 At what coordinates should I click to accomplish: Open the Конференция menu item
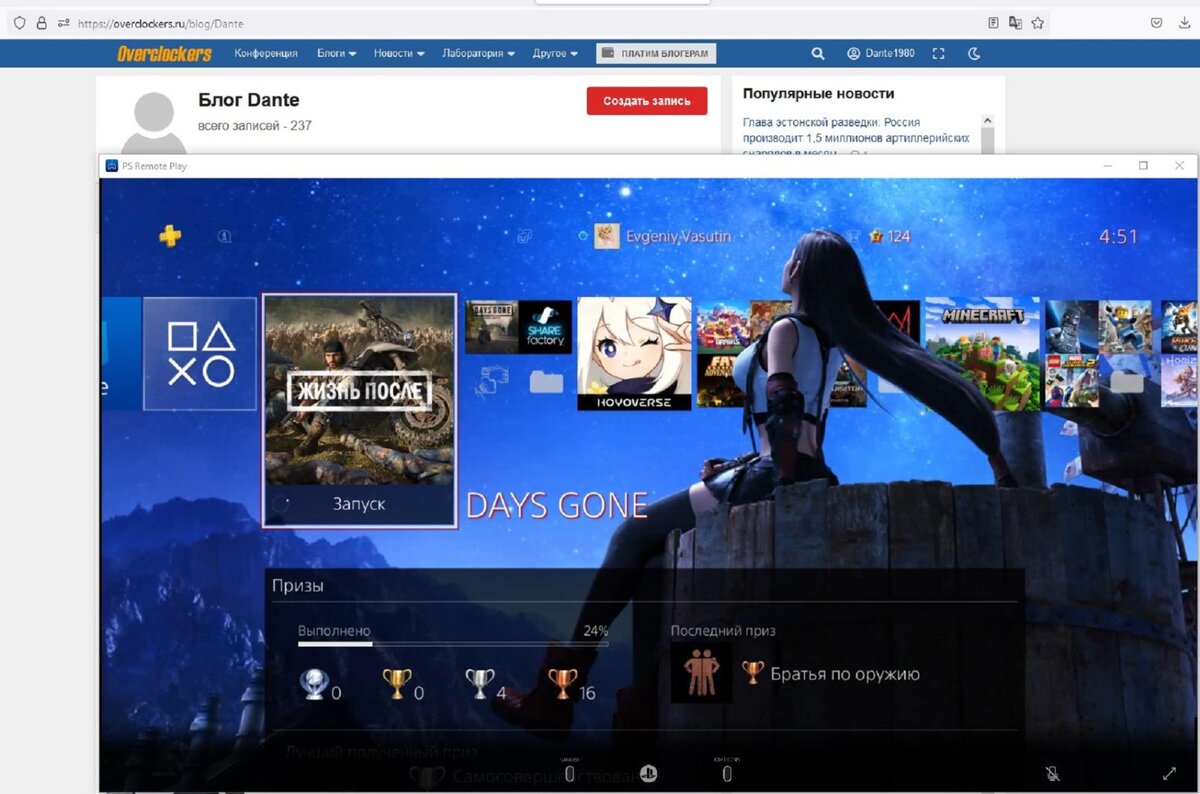(x=266, y=53)
